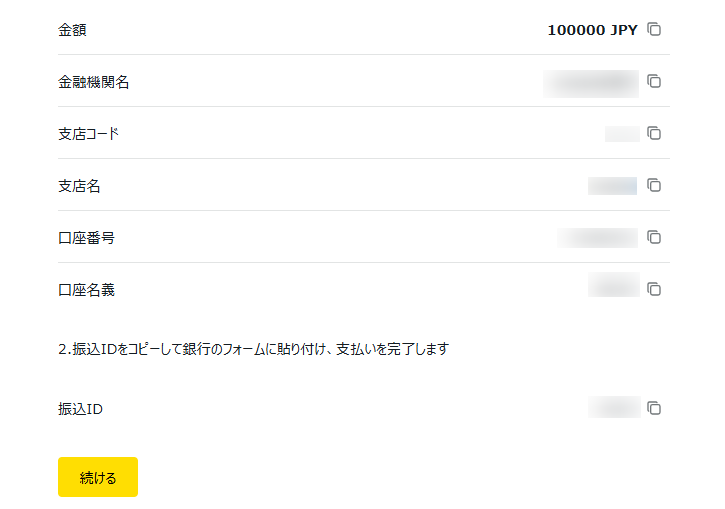Click the step 2 instruction text
The height and width of the screenshot is (509, 725).
tap(253, 349)
